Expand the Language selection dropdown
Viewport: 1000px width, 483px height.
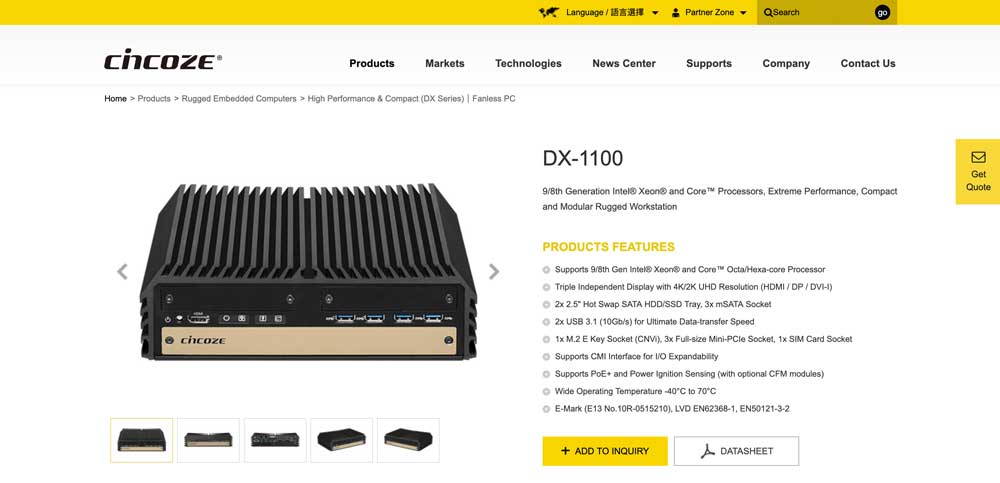(655, 13)
